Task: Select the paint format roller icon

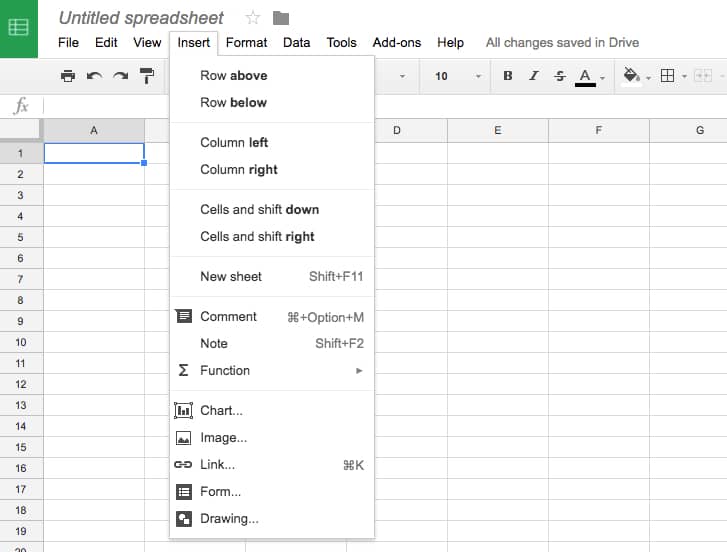Action: click(147, 76)
